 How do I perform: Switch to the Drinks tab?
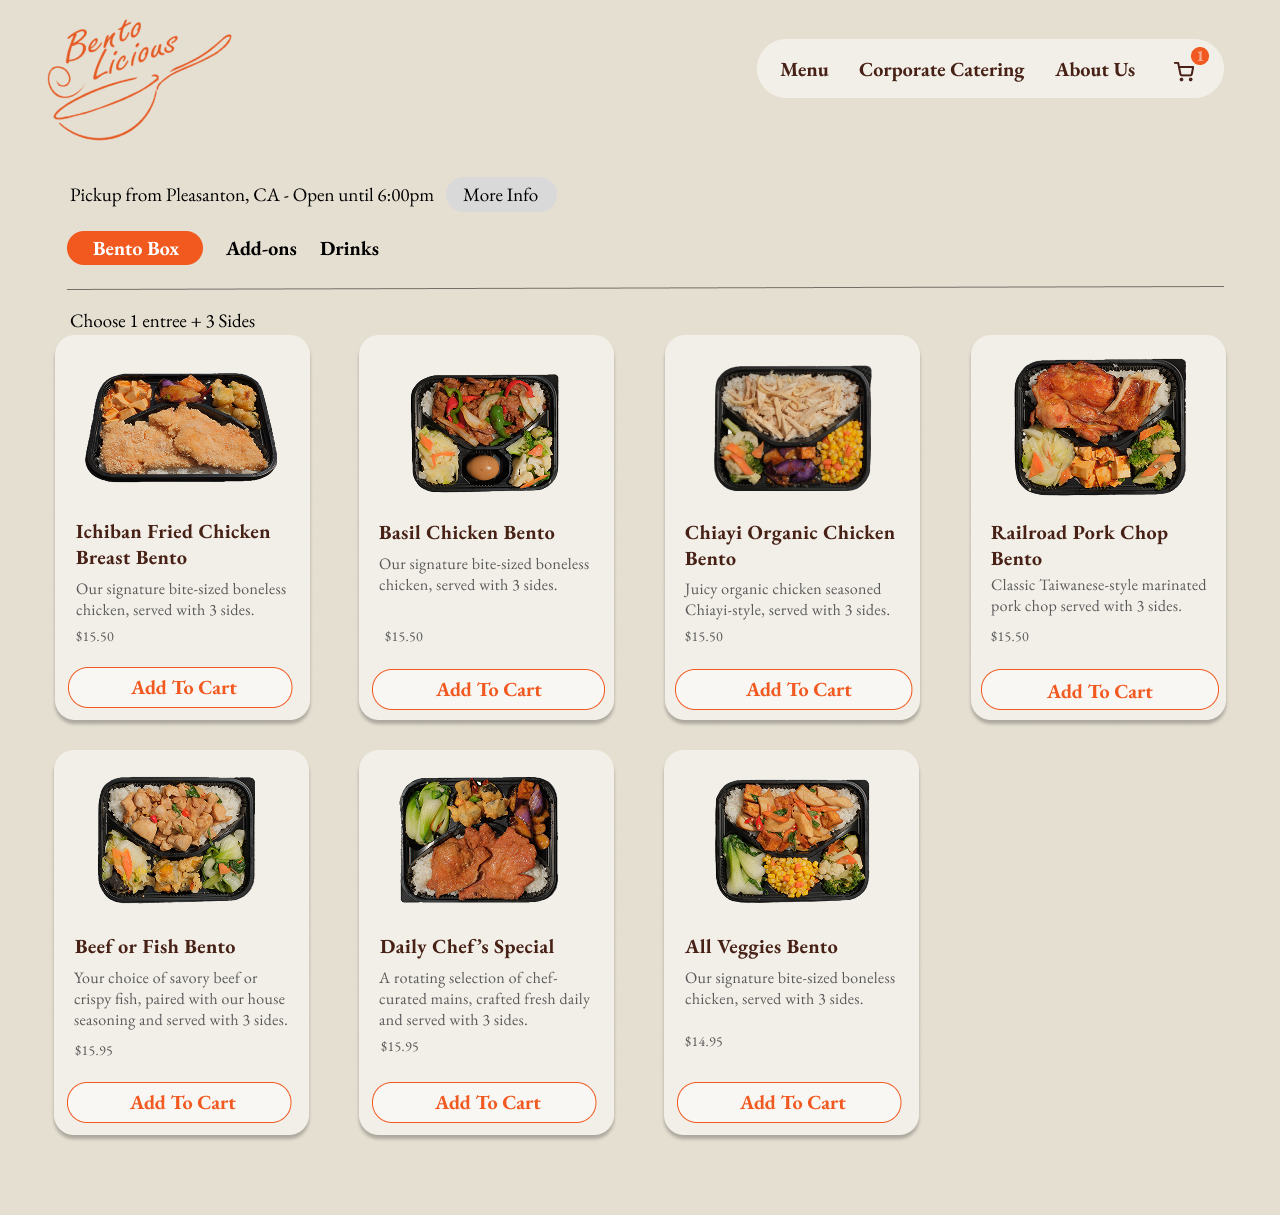[349, 249]
